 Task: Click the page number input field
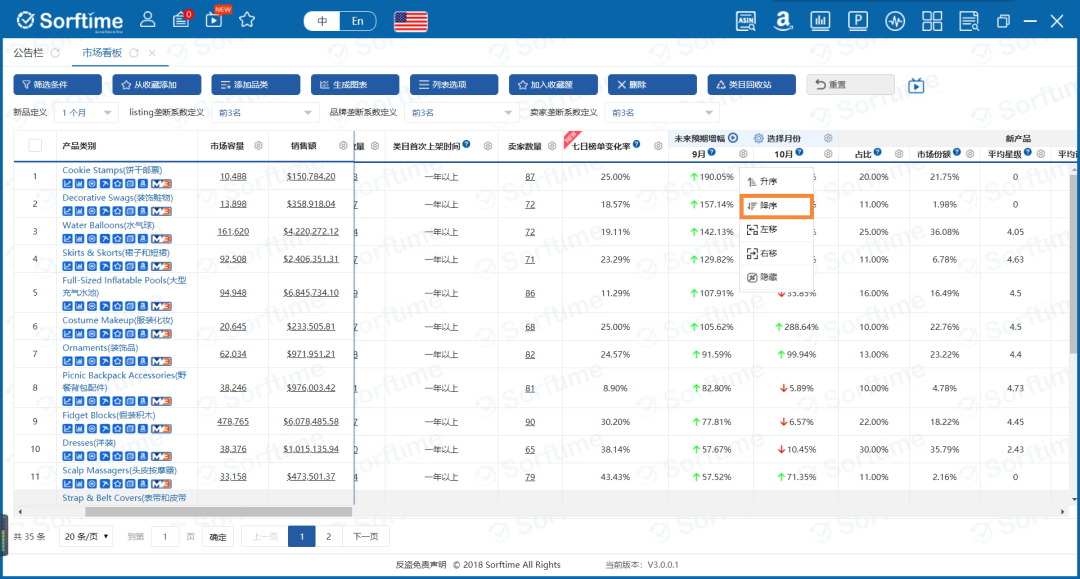point(165,536)
